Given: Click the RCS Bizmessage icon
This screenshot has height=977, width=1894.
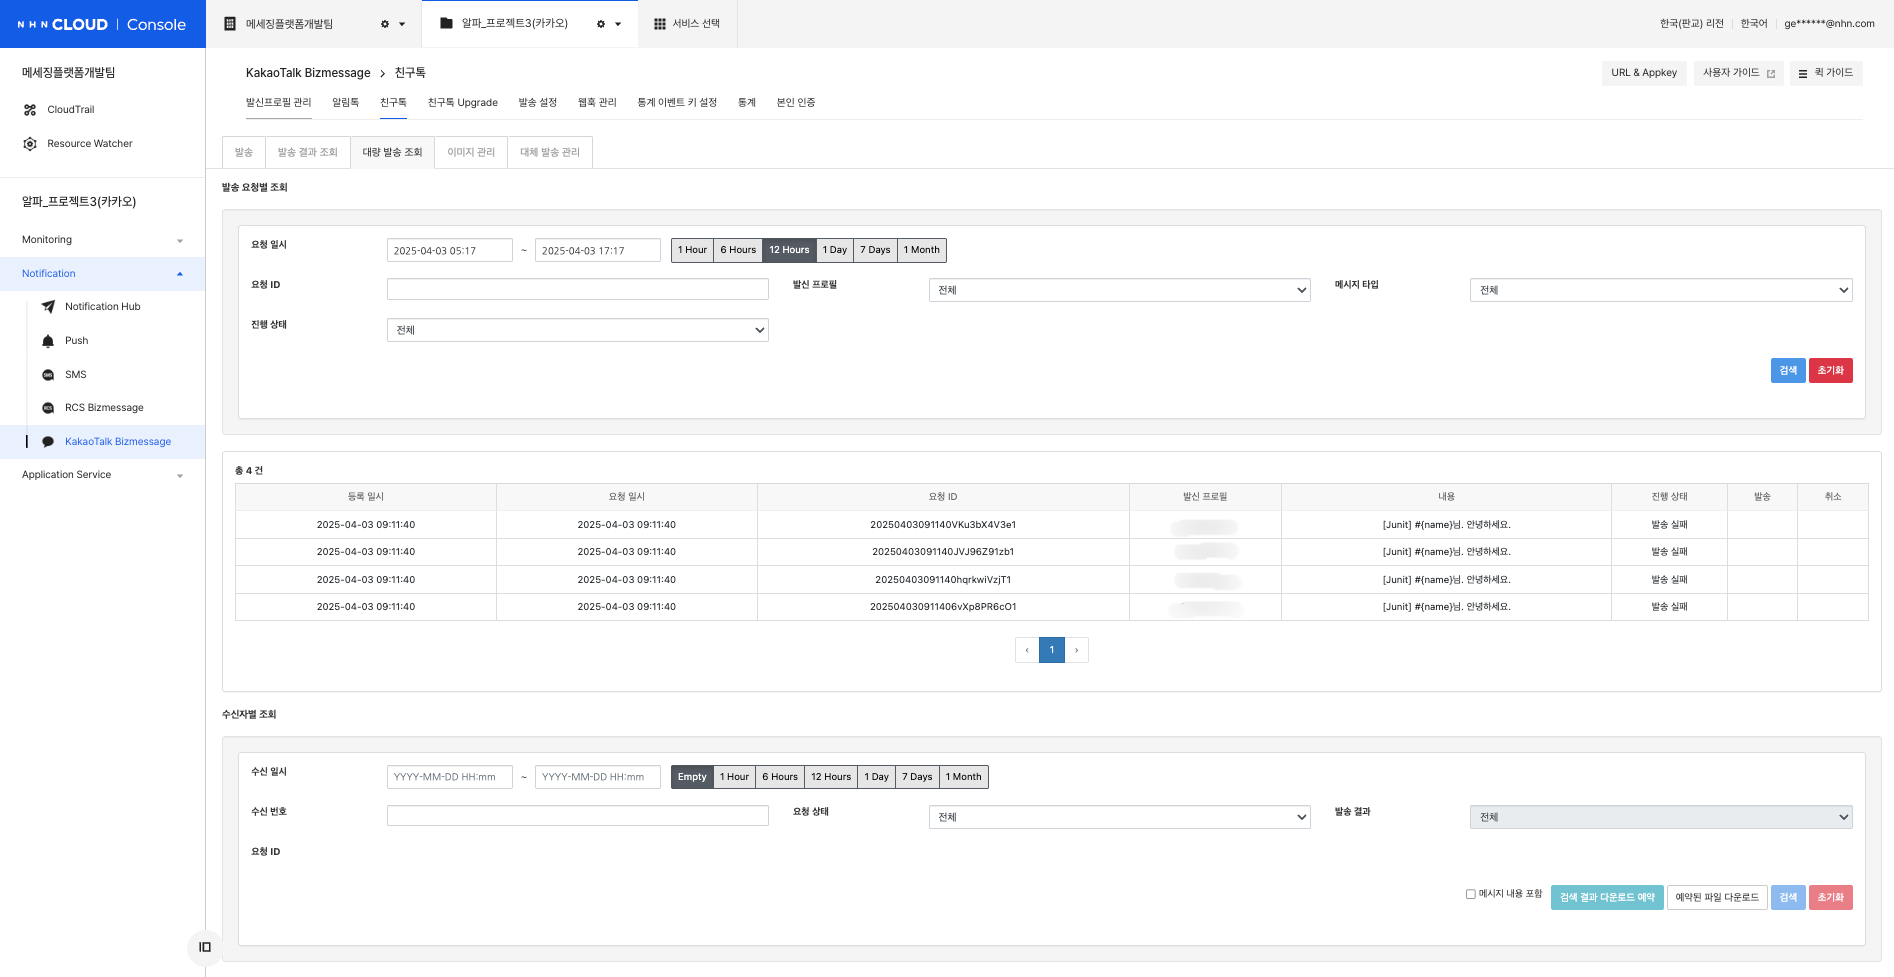Looking at the screenshot, I should pyautogui.click(x=48, y=408).
